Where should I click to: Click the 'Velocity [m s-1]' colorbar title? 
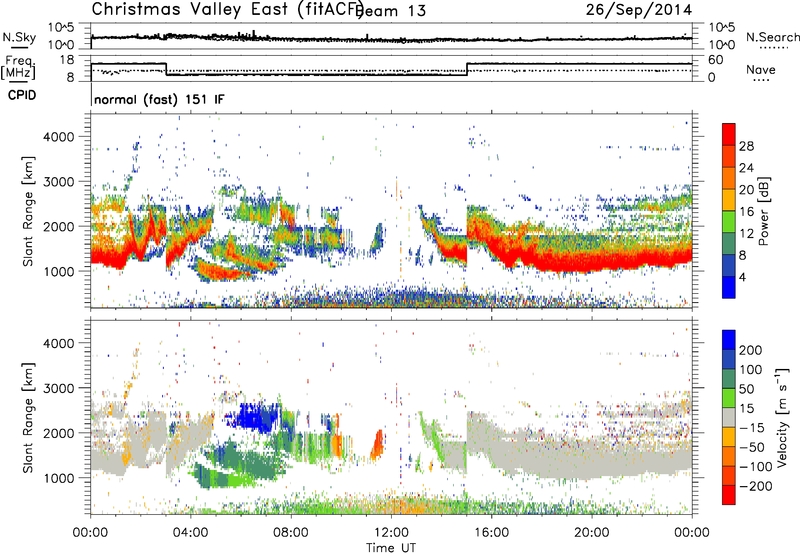pos(783,418)
